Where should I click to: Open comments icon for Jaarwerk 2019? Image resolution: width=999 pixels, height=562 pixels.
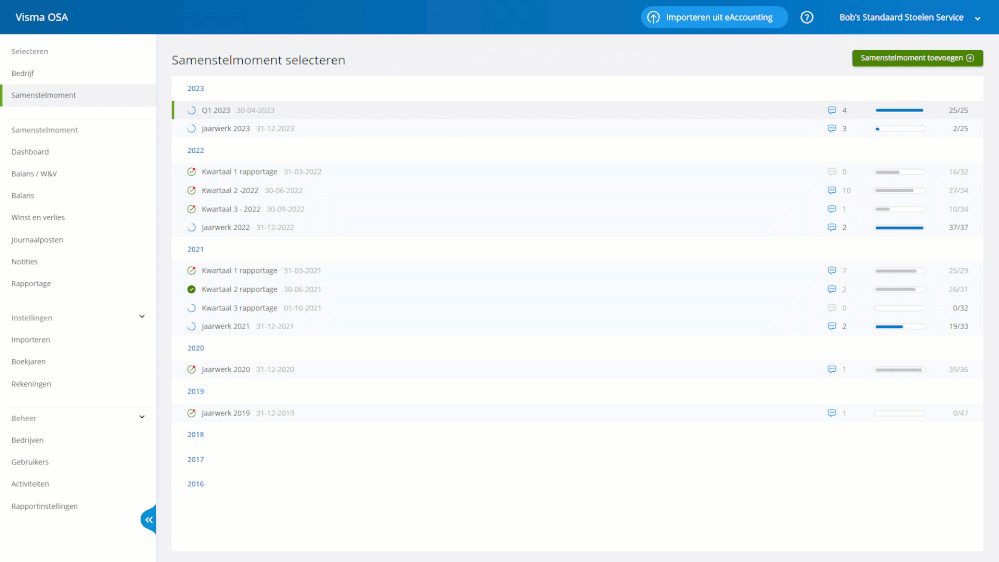831,413
